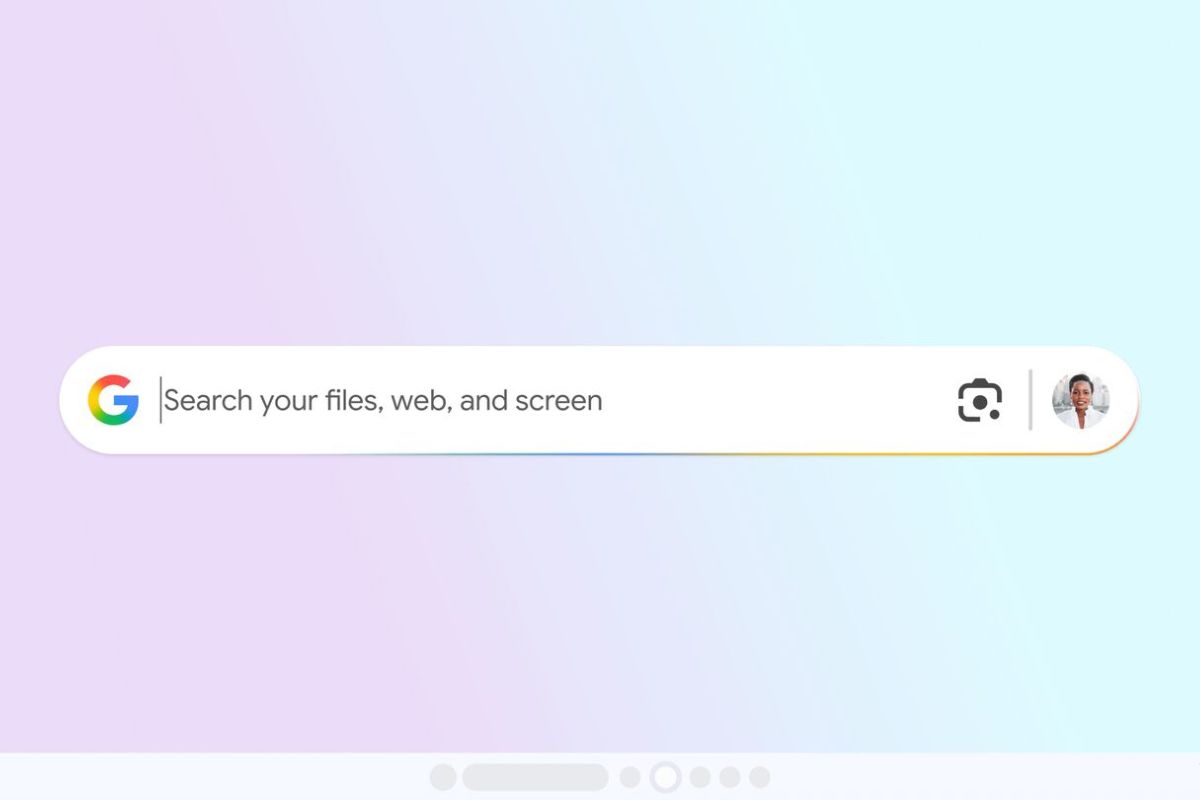1200x800 pixels.
Task: Click the word "screen" in the search placeholder
Action: click(558, 401)
